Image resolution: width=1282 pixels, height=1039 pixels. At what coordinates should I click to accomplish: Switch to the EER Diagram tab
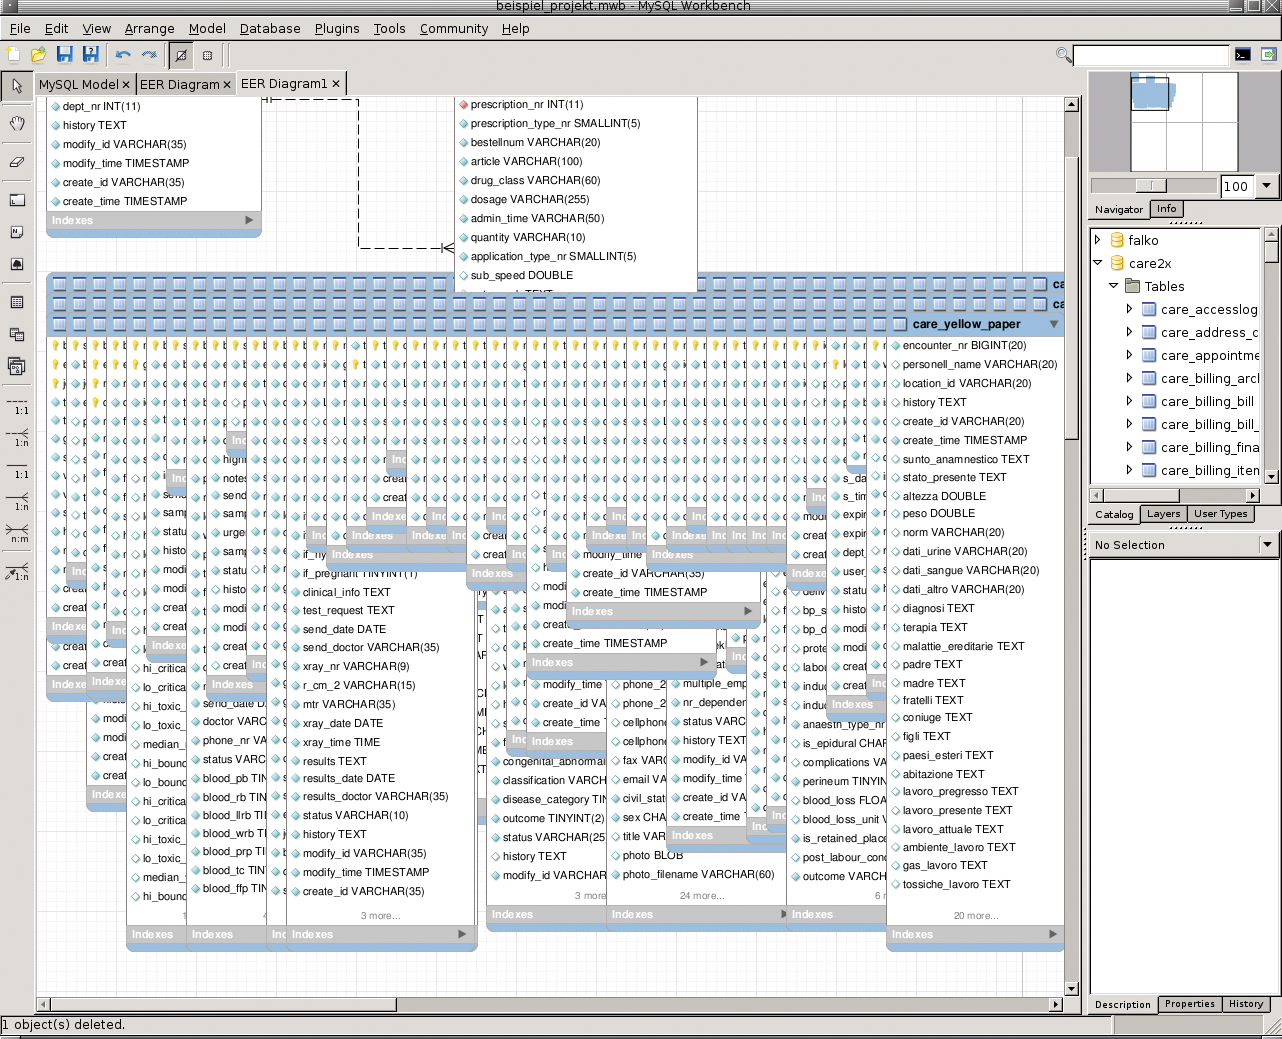click(x=179, y=84)
